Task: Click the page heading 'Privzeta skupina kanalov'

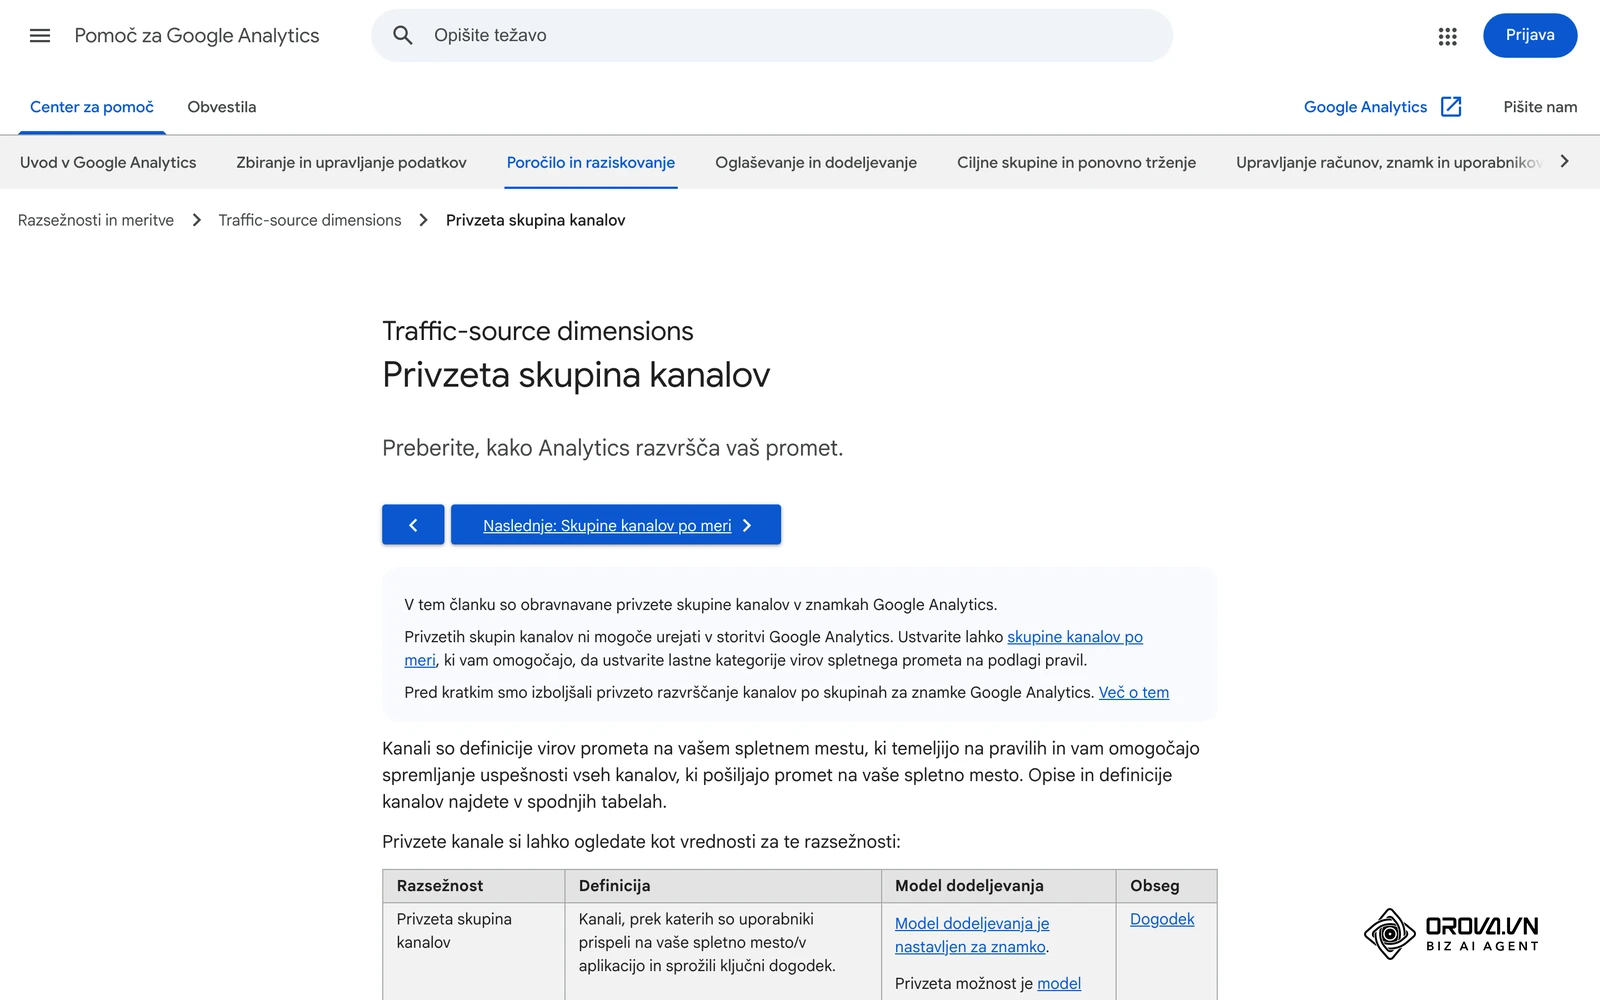Action: coord(576,375)
